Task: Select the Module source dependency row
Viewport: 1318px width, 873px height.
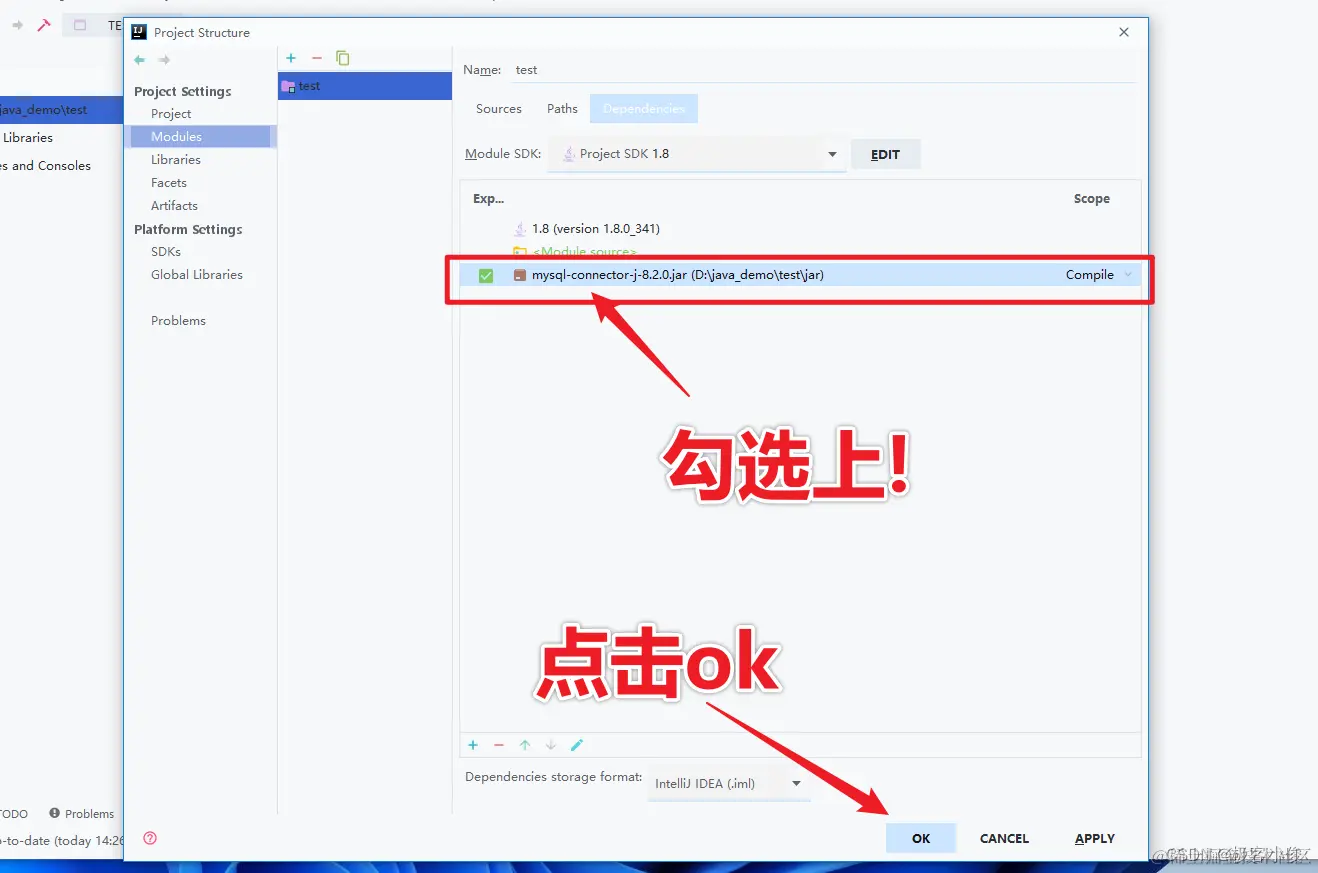Action: pos(800,252)
